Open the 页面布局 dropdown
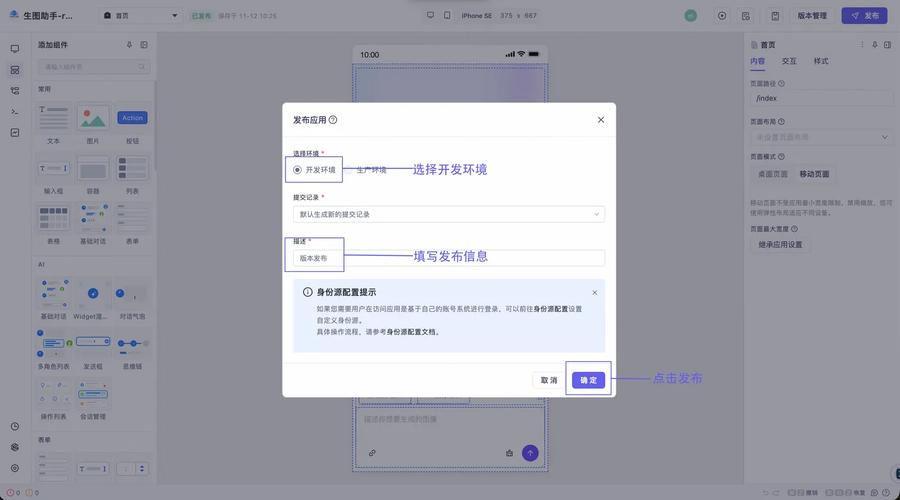 pyautogui.click(x=821, y=137)
